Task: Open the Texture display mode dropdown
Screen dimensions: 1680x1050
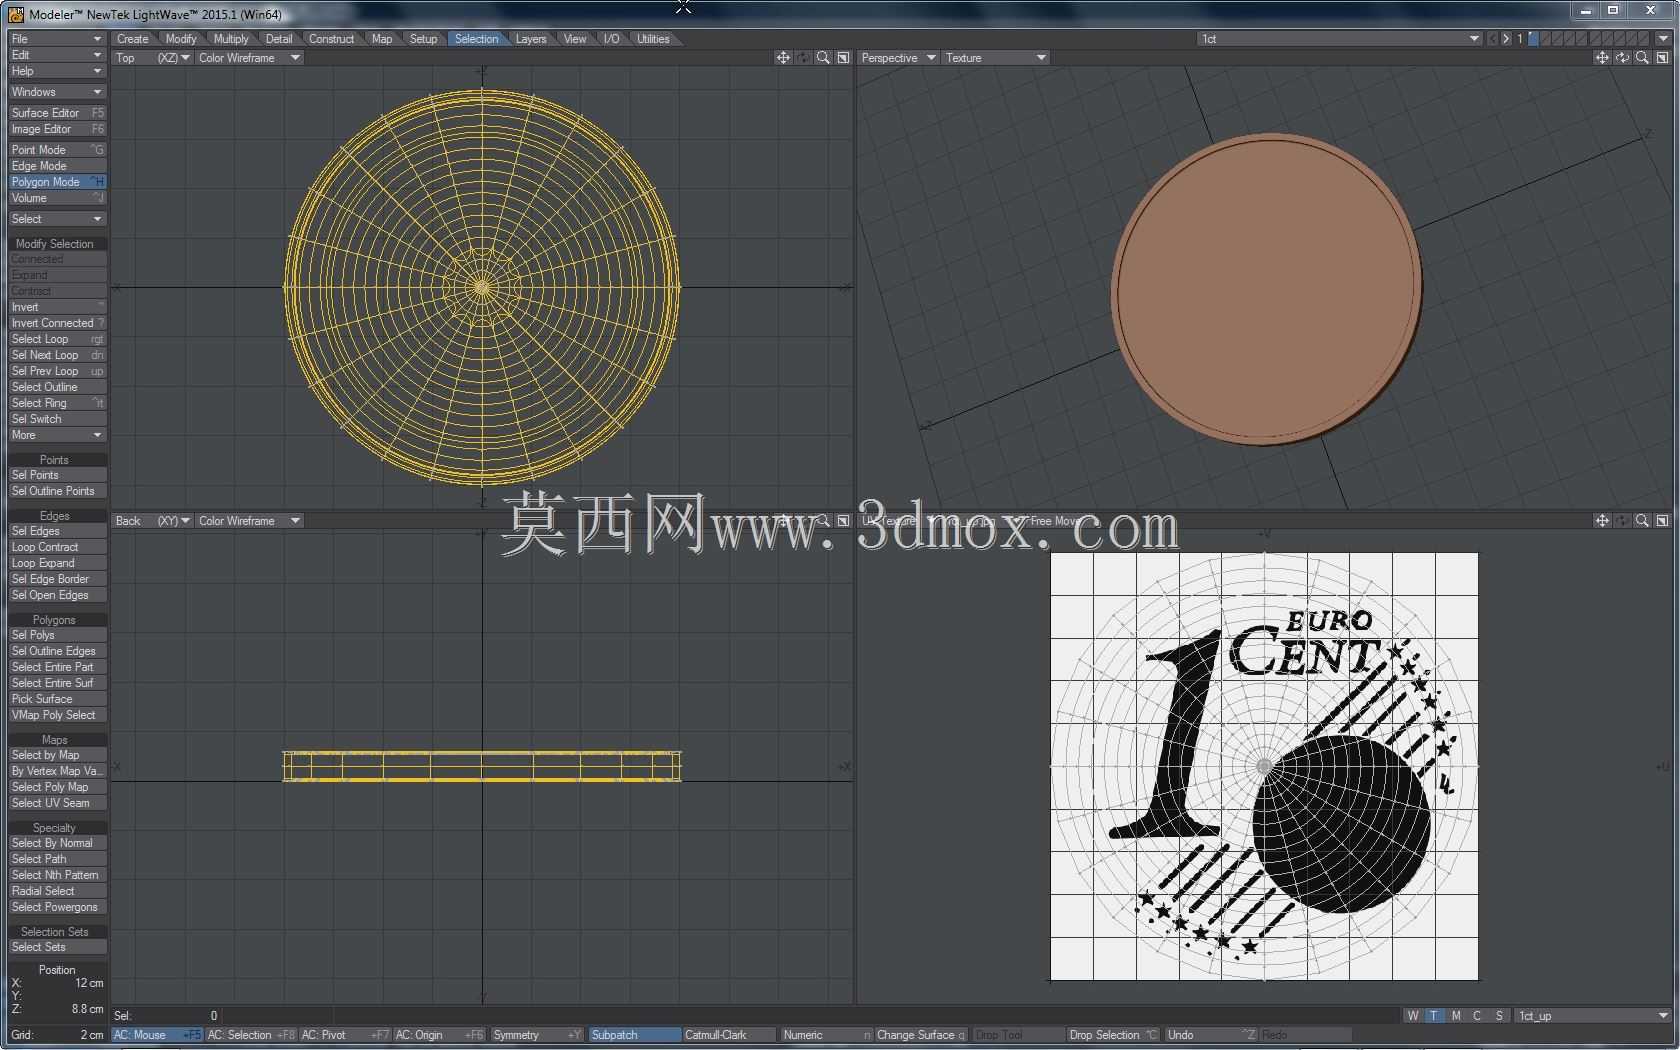Action: tap(995, 58)
